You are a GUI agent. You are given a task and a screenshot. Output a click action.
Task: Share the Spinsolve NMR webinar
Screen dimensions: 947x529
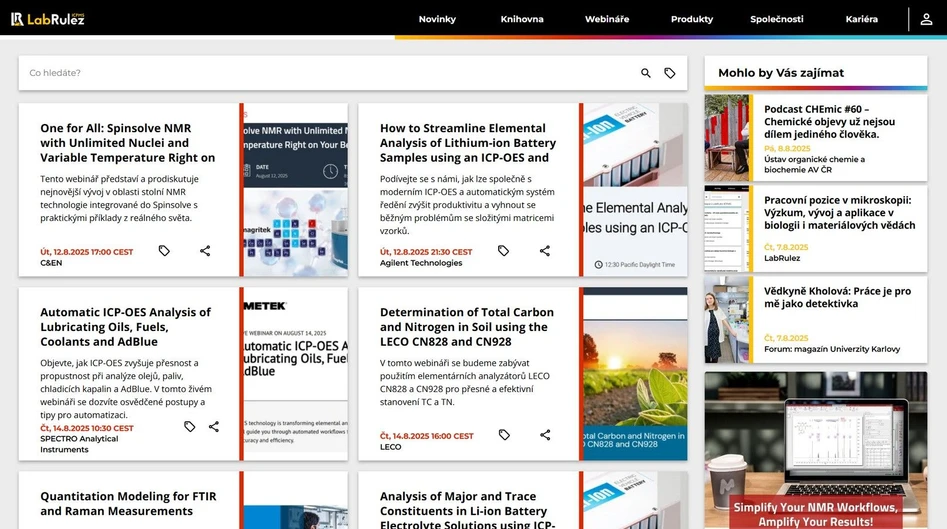(x=205, y=251)
